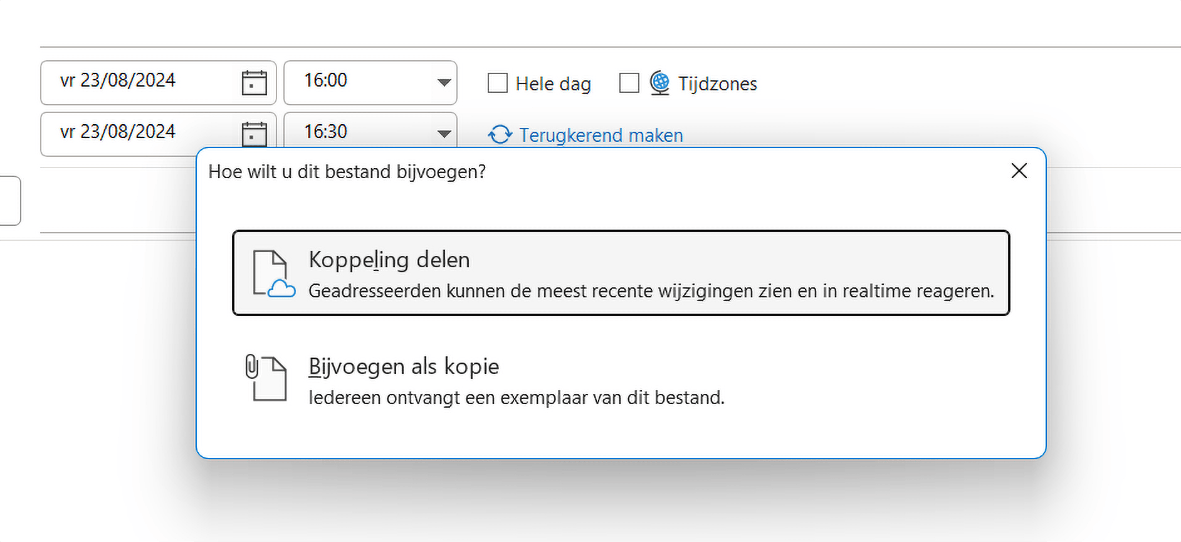Choose the Koppeling delen option
Viewport: 1181px width, 542px height.
pos(620,273)
